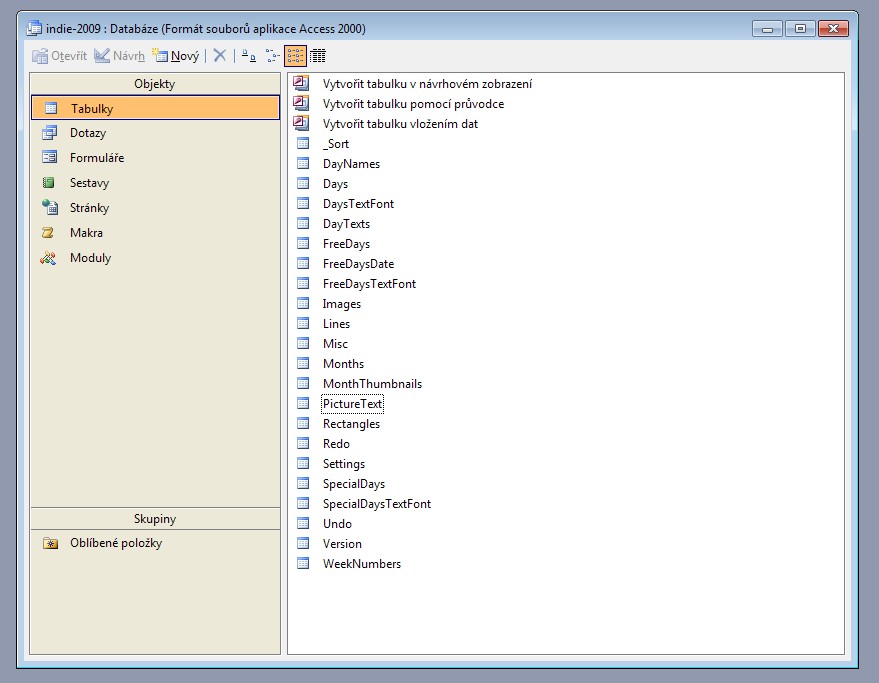Click the Delete X icon in toolbar
Viewport: 879px width, 683px height.
point(220,56)
